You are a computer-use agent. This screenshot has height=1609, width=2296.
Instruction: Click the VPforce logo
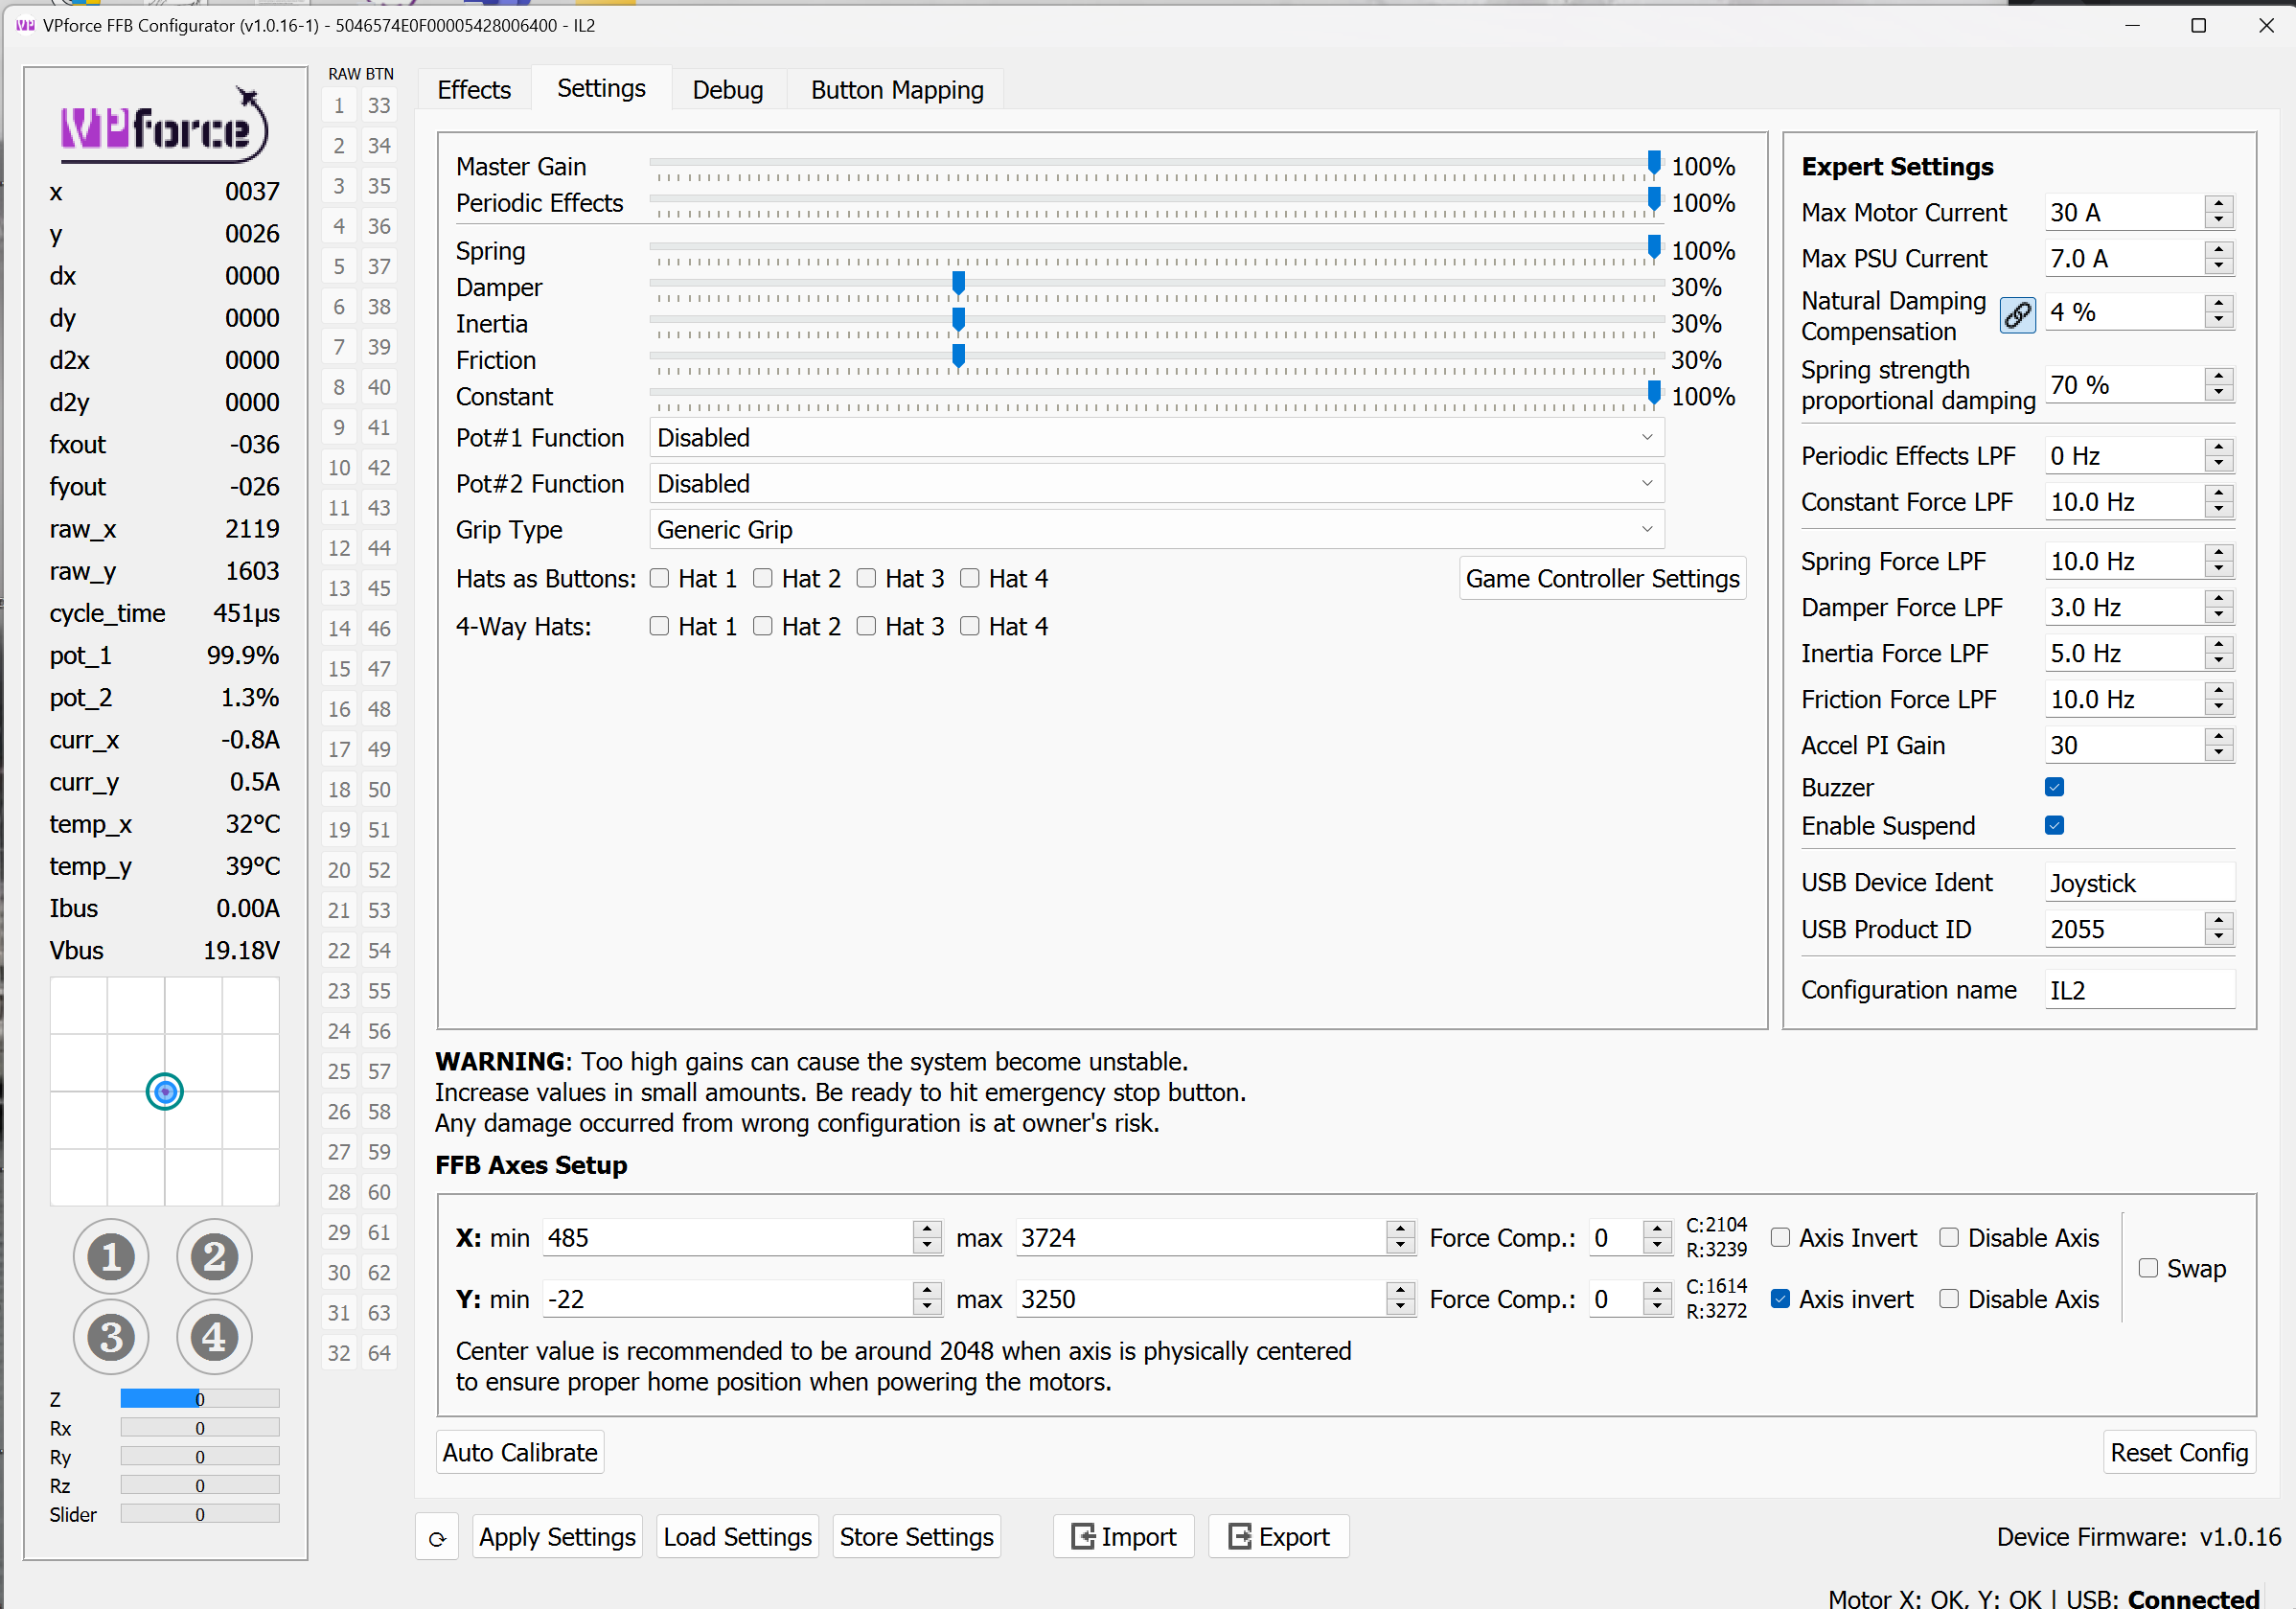click(x=163, y=127)
